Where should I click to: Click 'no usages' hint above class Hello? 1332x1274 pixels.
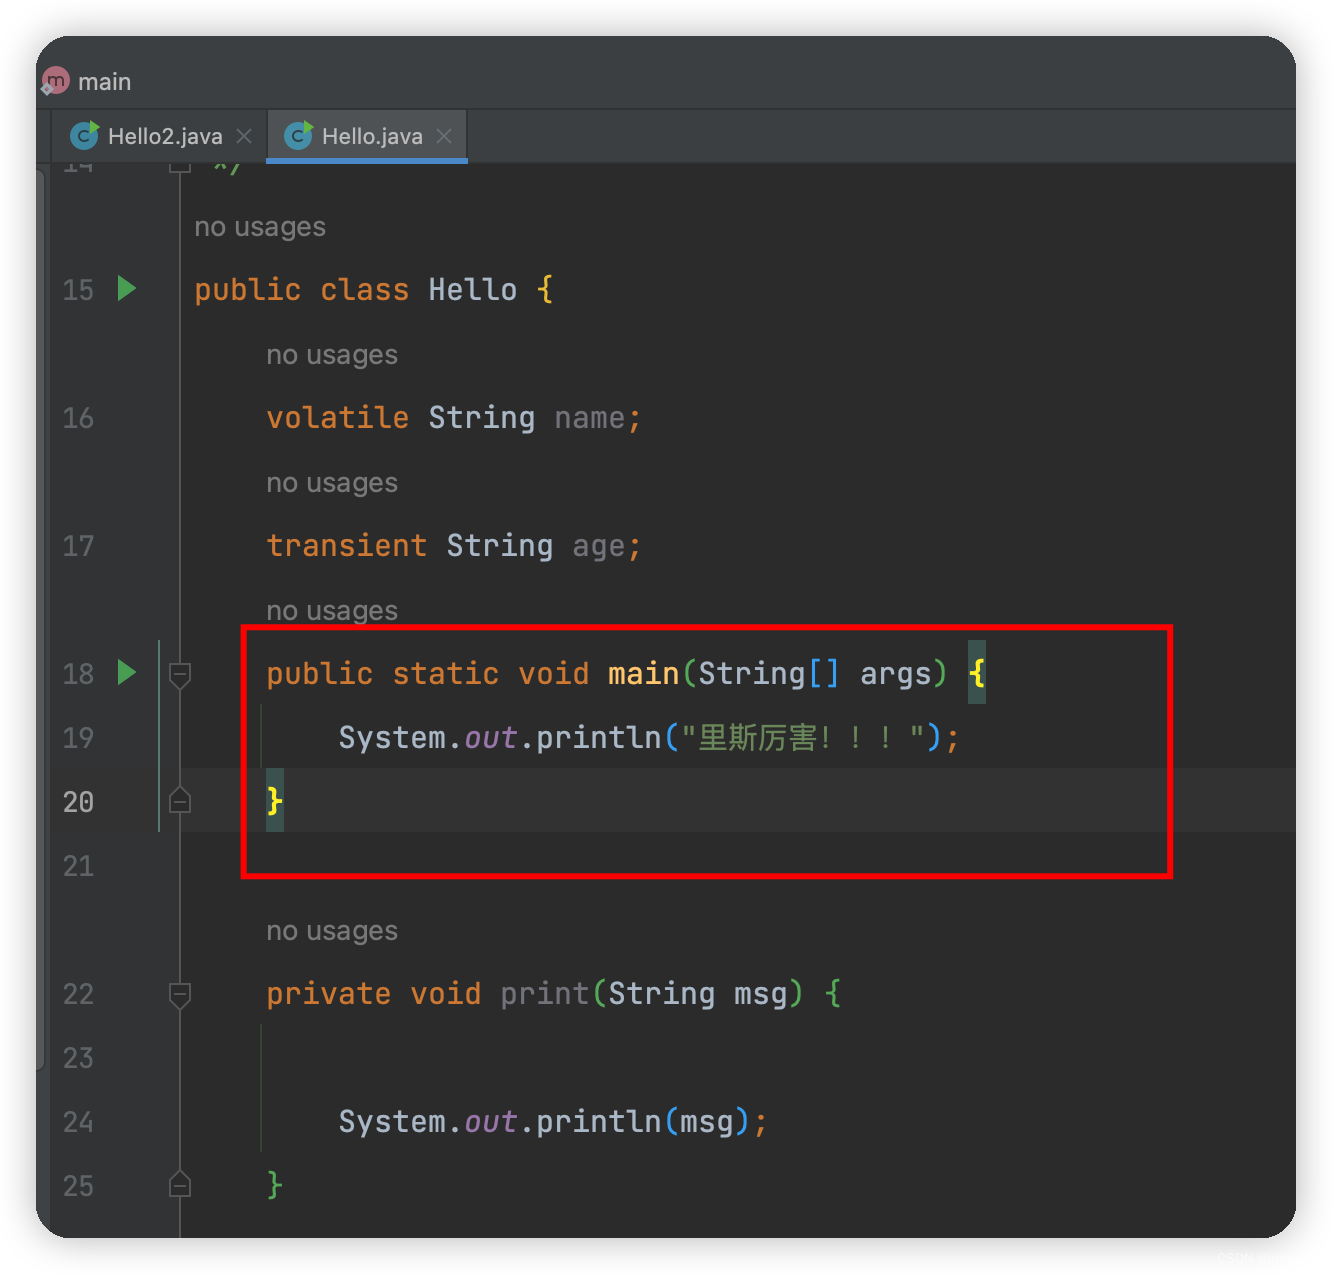260,227
